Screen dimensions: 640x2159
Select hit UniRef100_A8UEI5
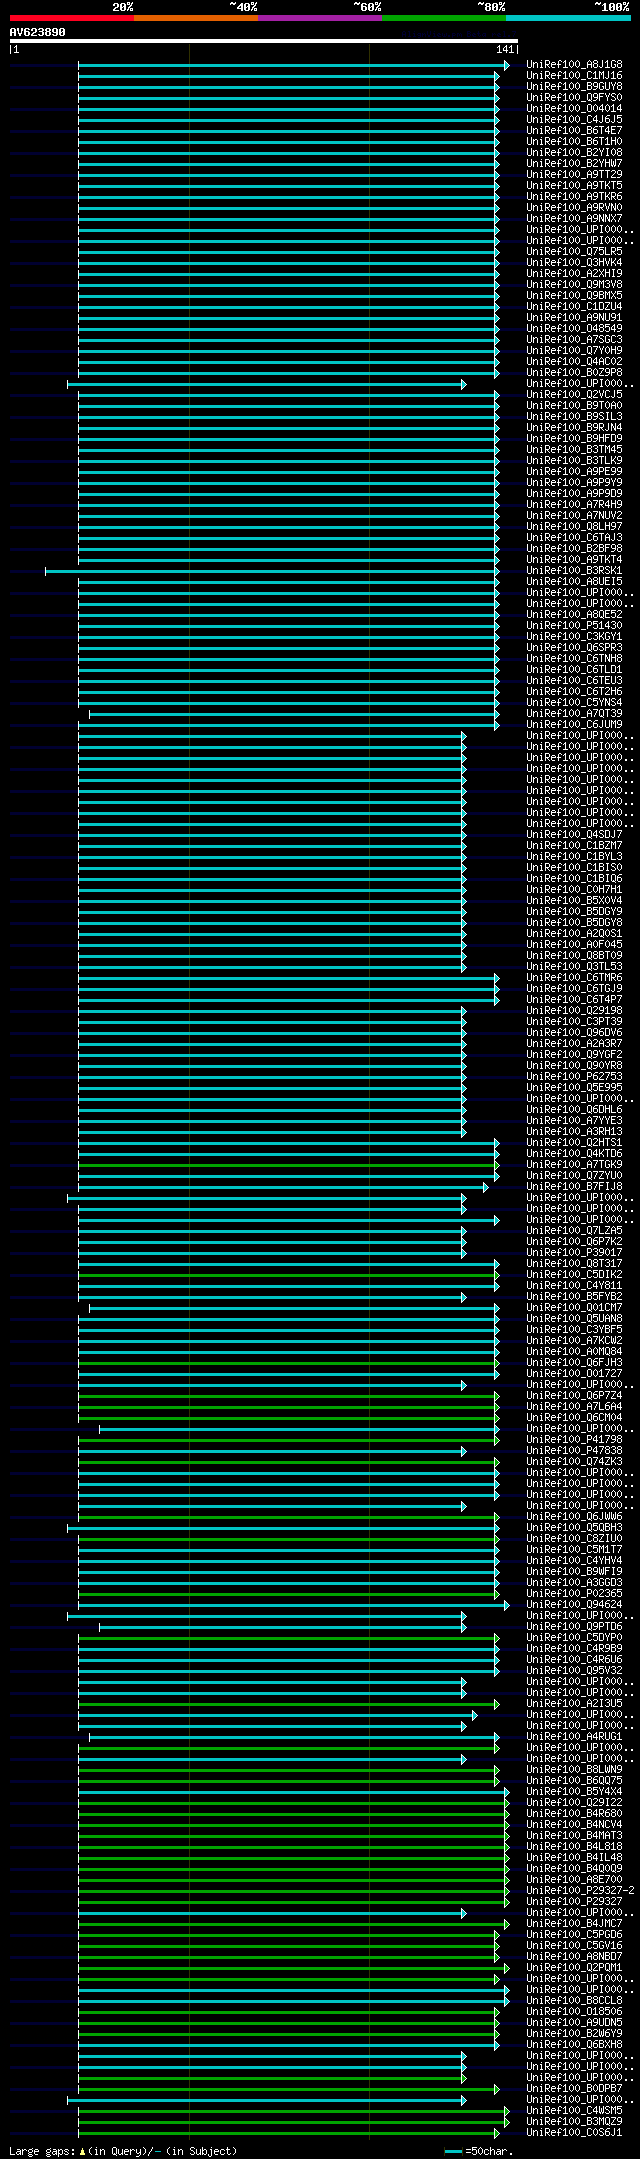point(574,582)
